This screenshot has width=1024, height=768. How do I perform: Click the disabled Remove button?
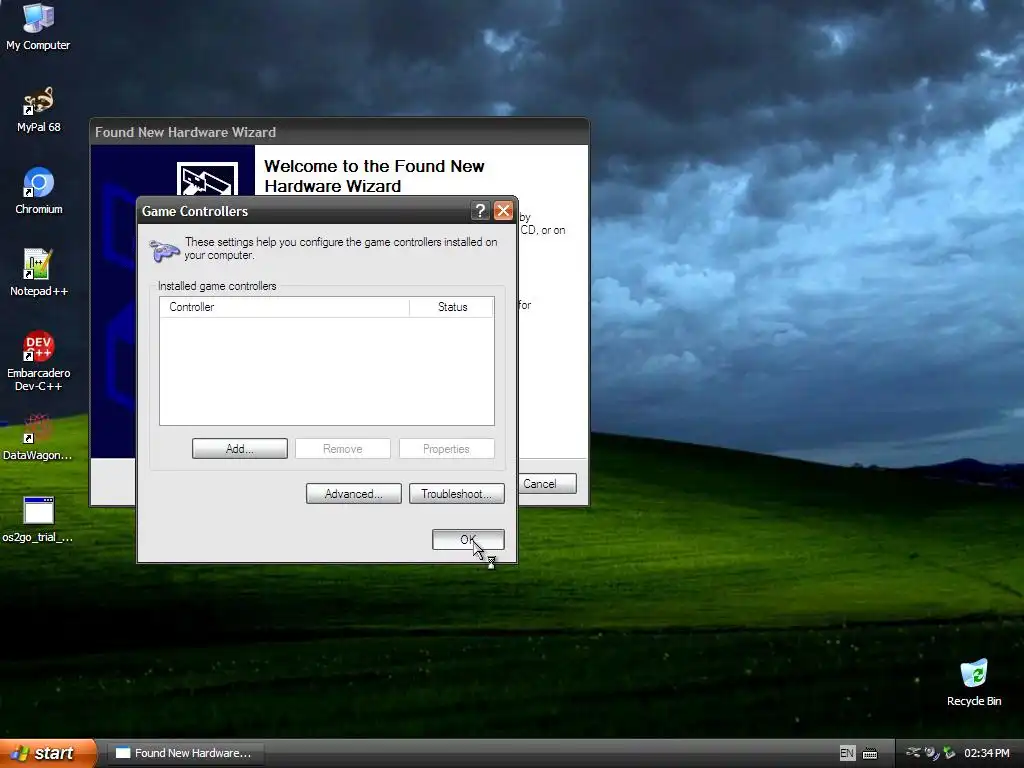(x=343, y=449)
